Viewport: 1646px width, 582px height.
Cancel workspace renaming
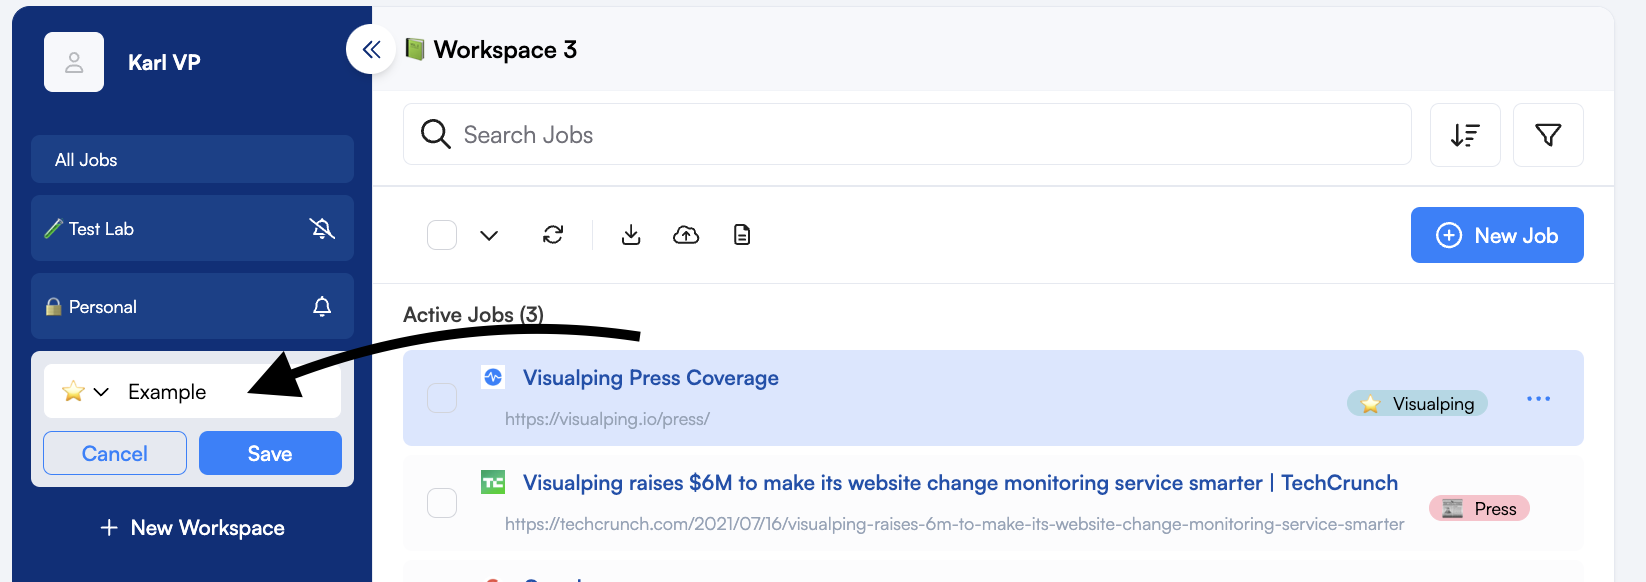tap(115, 453)
